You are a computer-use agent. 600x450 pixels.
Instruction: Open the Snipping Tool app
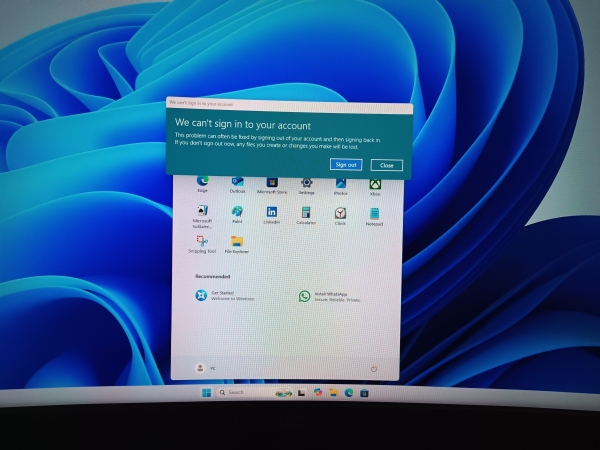point(202,245)
